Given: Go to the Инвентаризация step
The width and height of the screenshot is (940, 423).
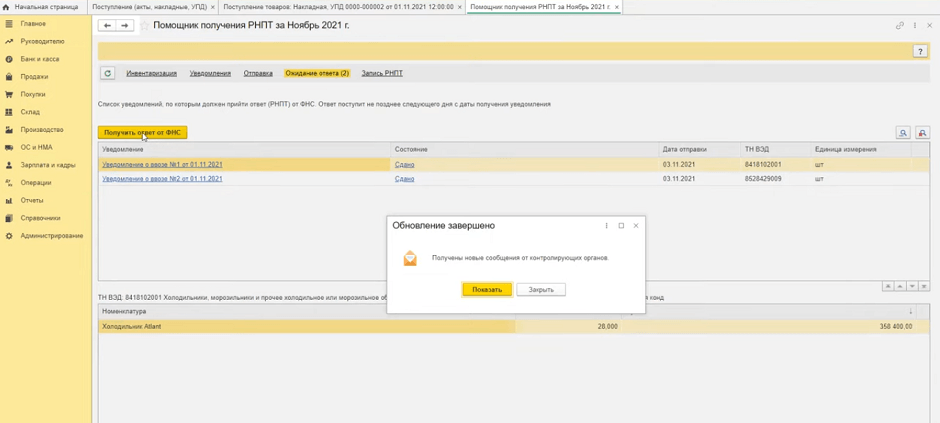Looking at the screenshot, I should tap(151, 73).
